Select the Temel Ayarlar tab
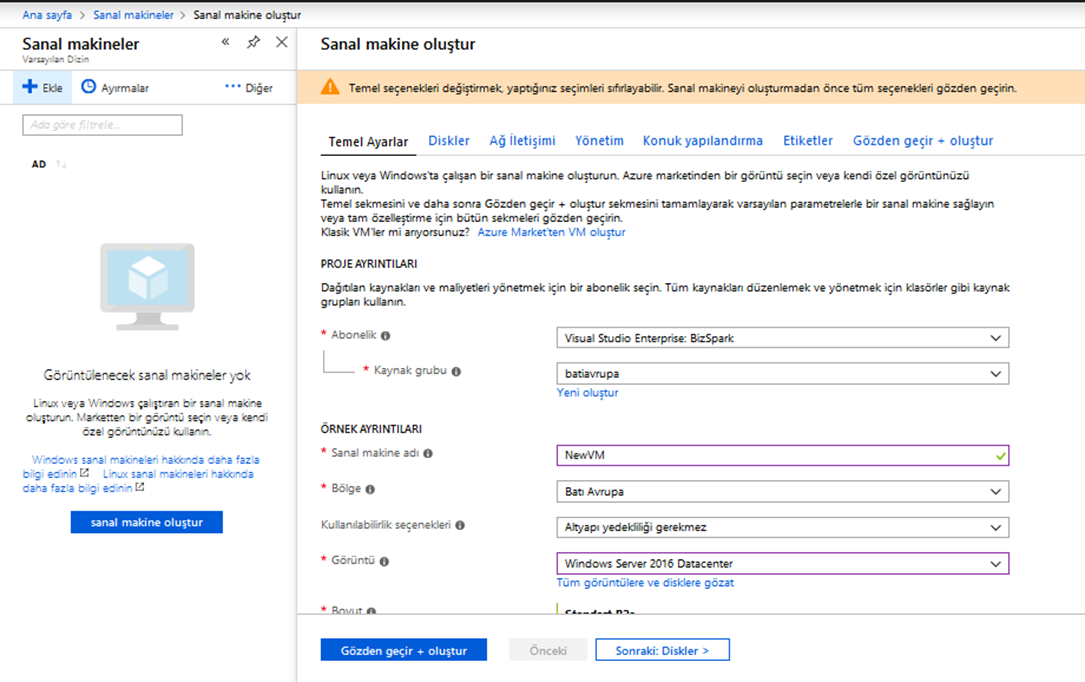 point(368,142)
